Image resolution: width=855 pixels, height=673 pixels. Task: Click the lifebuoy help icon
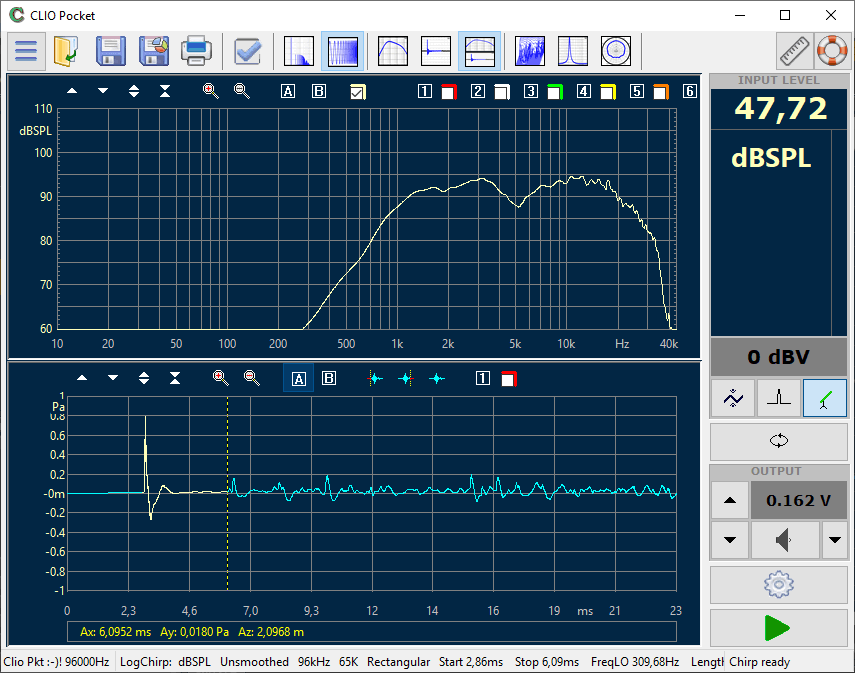(x=831, y=51)
